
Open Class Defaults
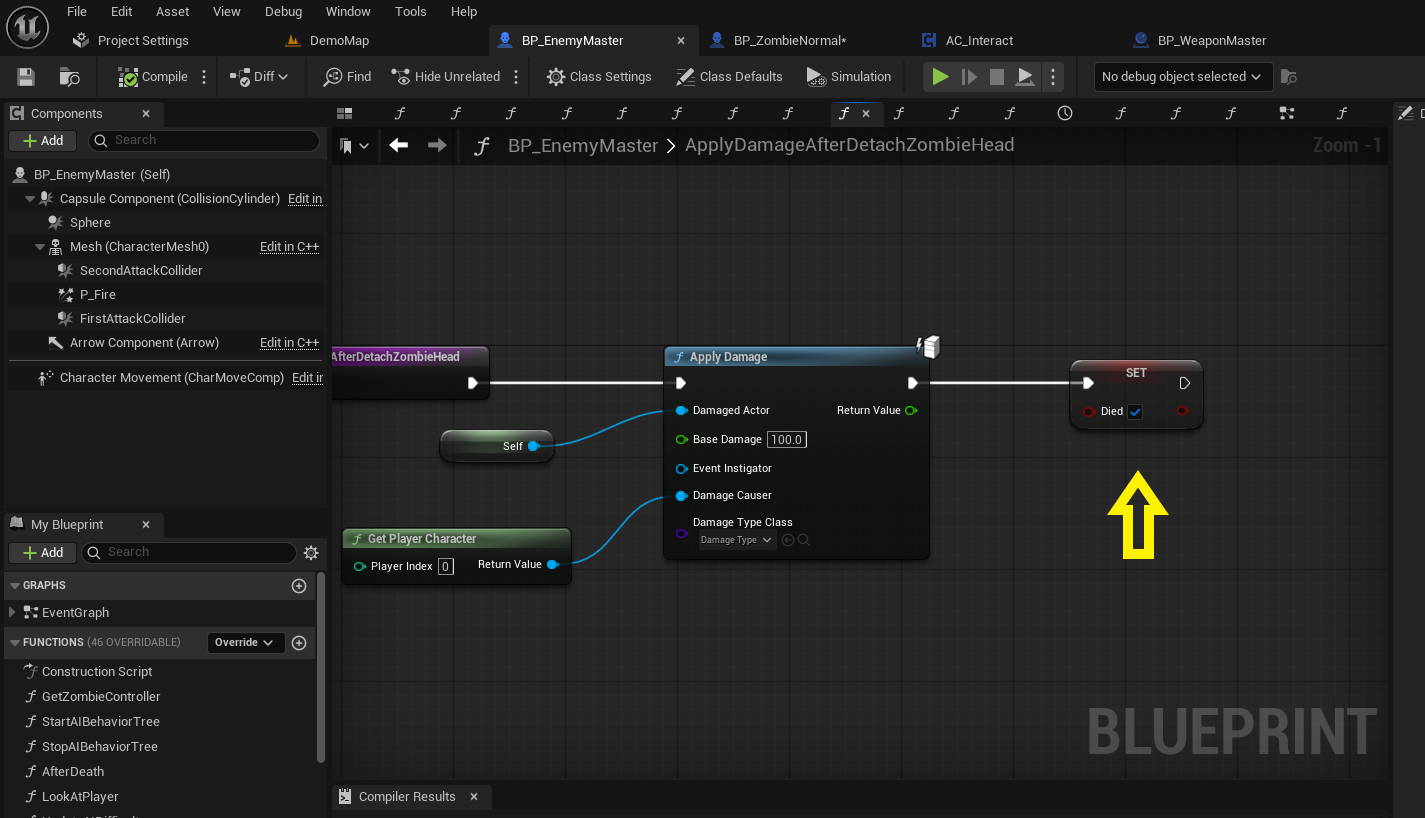coord(730,77)
